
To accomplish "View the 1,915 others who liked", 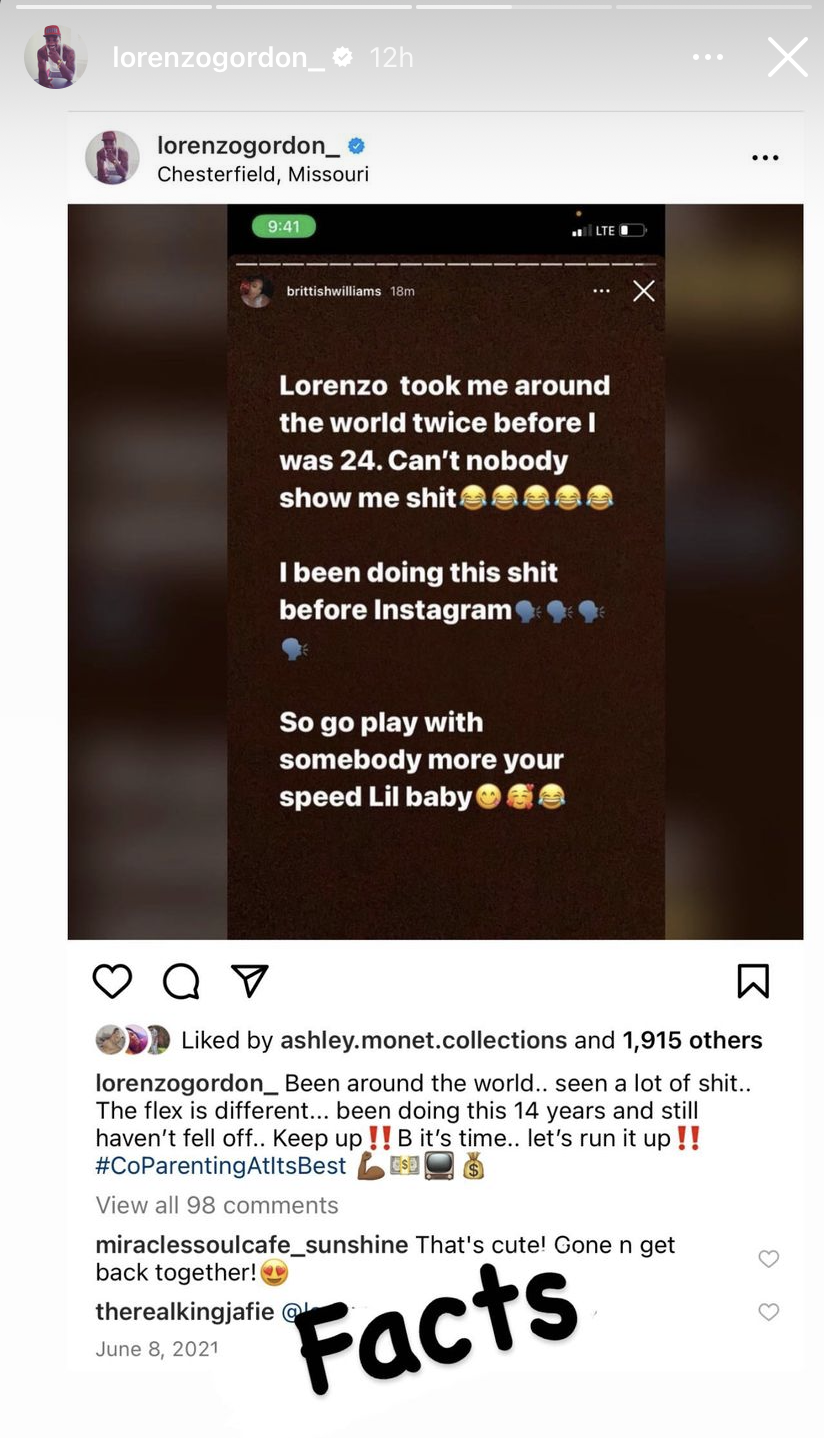I will pyautogui.click(x=692, y=1040).
